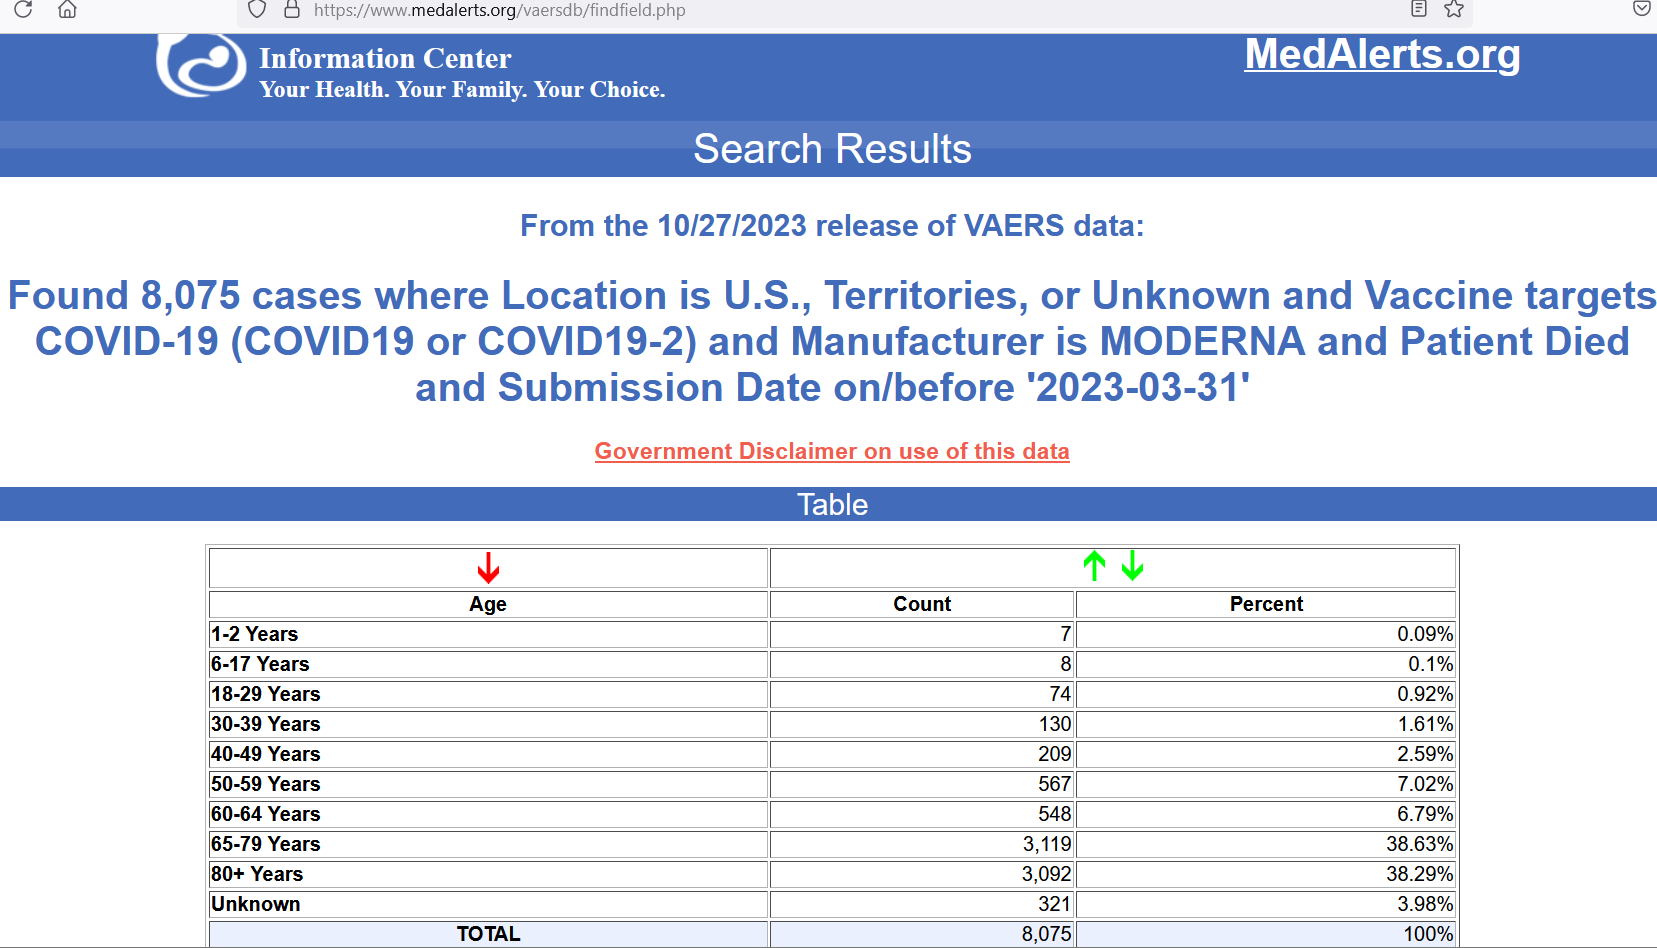
Task: Click the 1.61% percent cell
Action: point(1266,724)
